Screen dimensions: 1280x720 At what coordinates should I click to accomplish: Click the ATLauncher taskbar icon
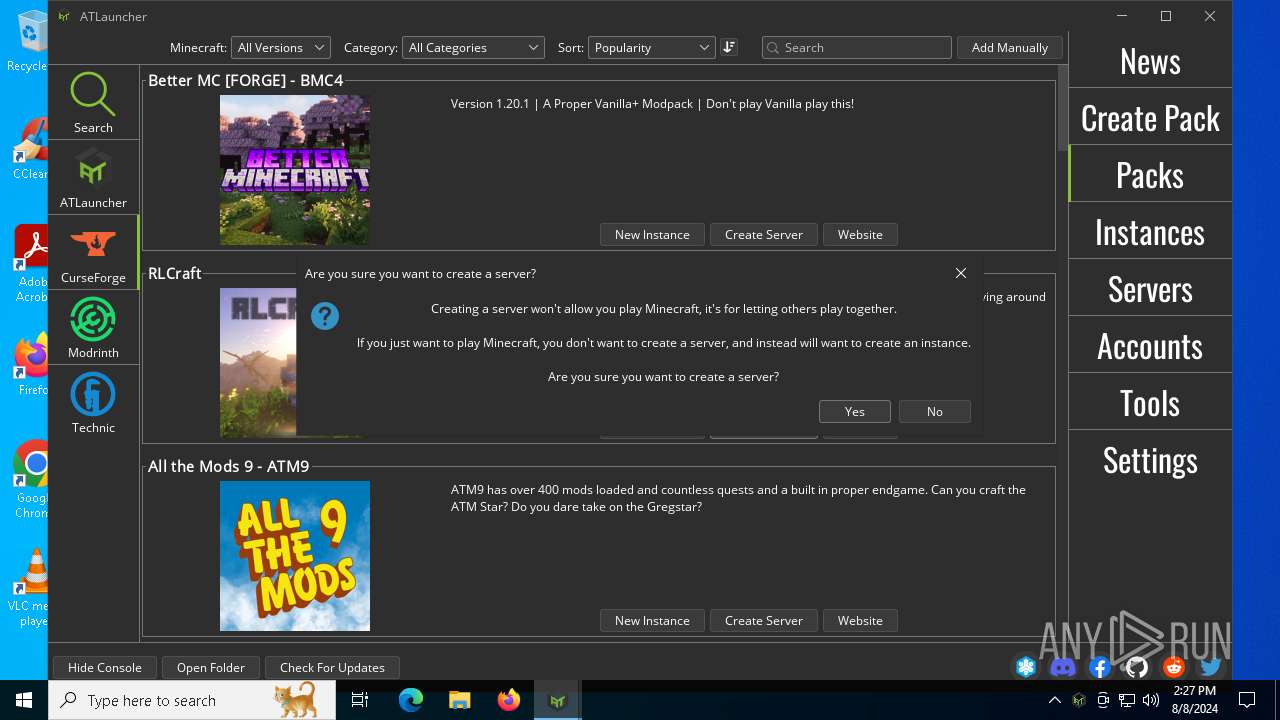[x=558, y=700]
